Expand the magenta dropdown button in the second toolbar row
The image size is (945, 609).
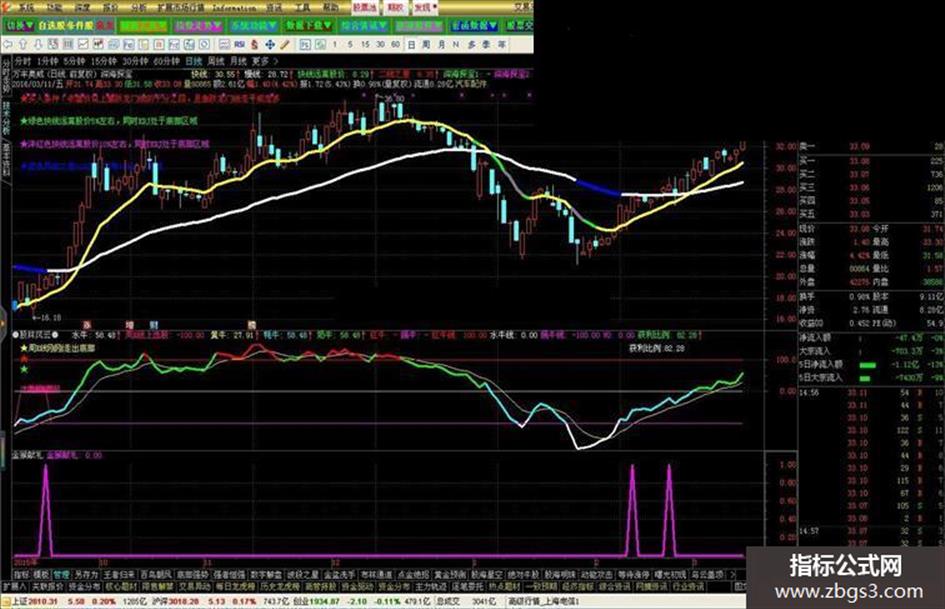(x=198, y=26)
